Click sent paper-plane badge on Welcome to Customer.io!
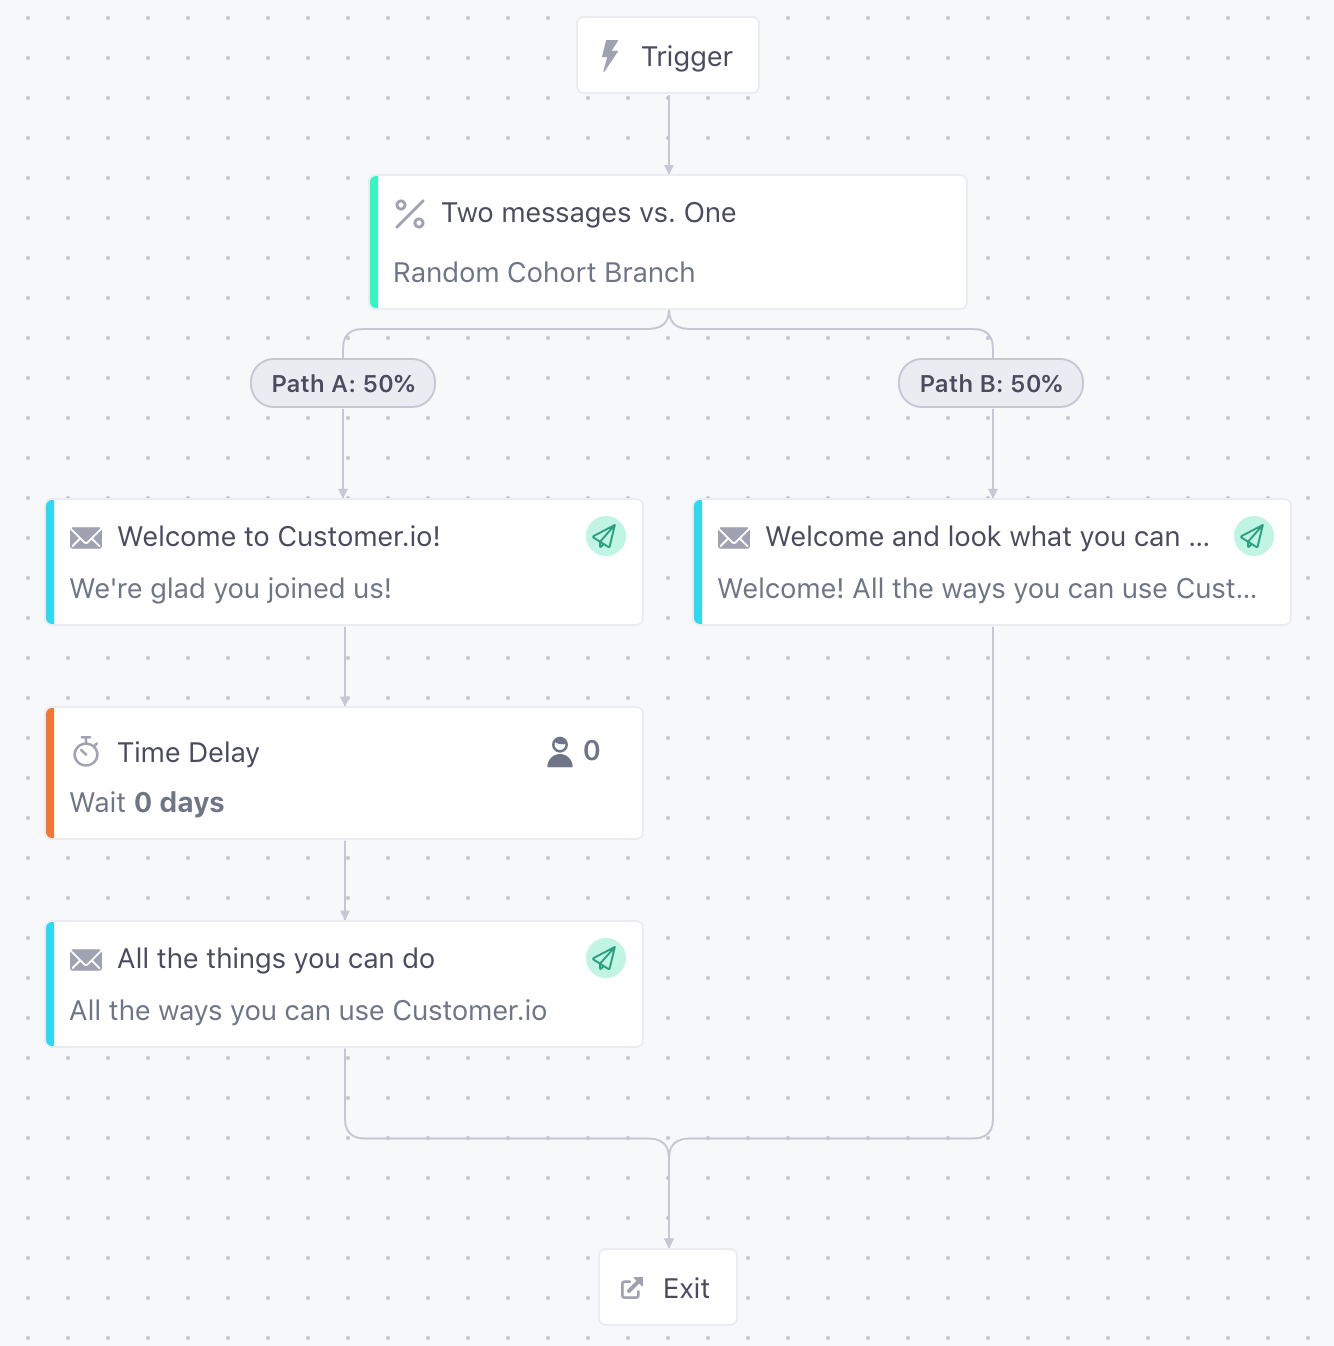This screenshot has height=1346, width=1334. click(x=605, y=537)
